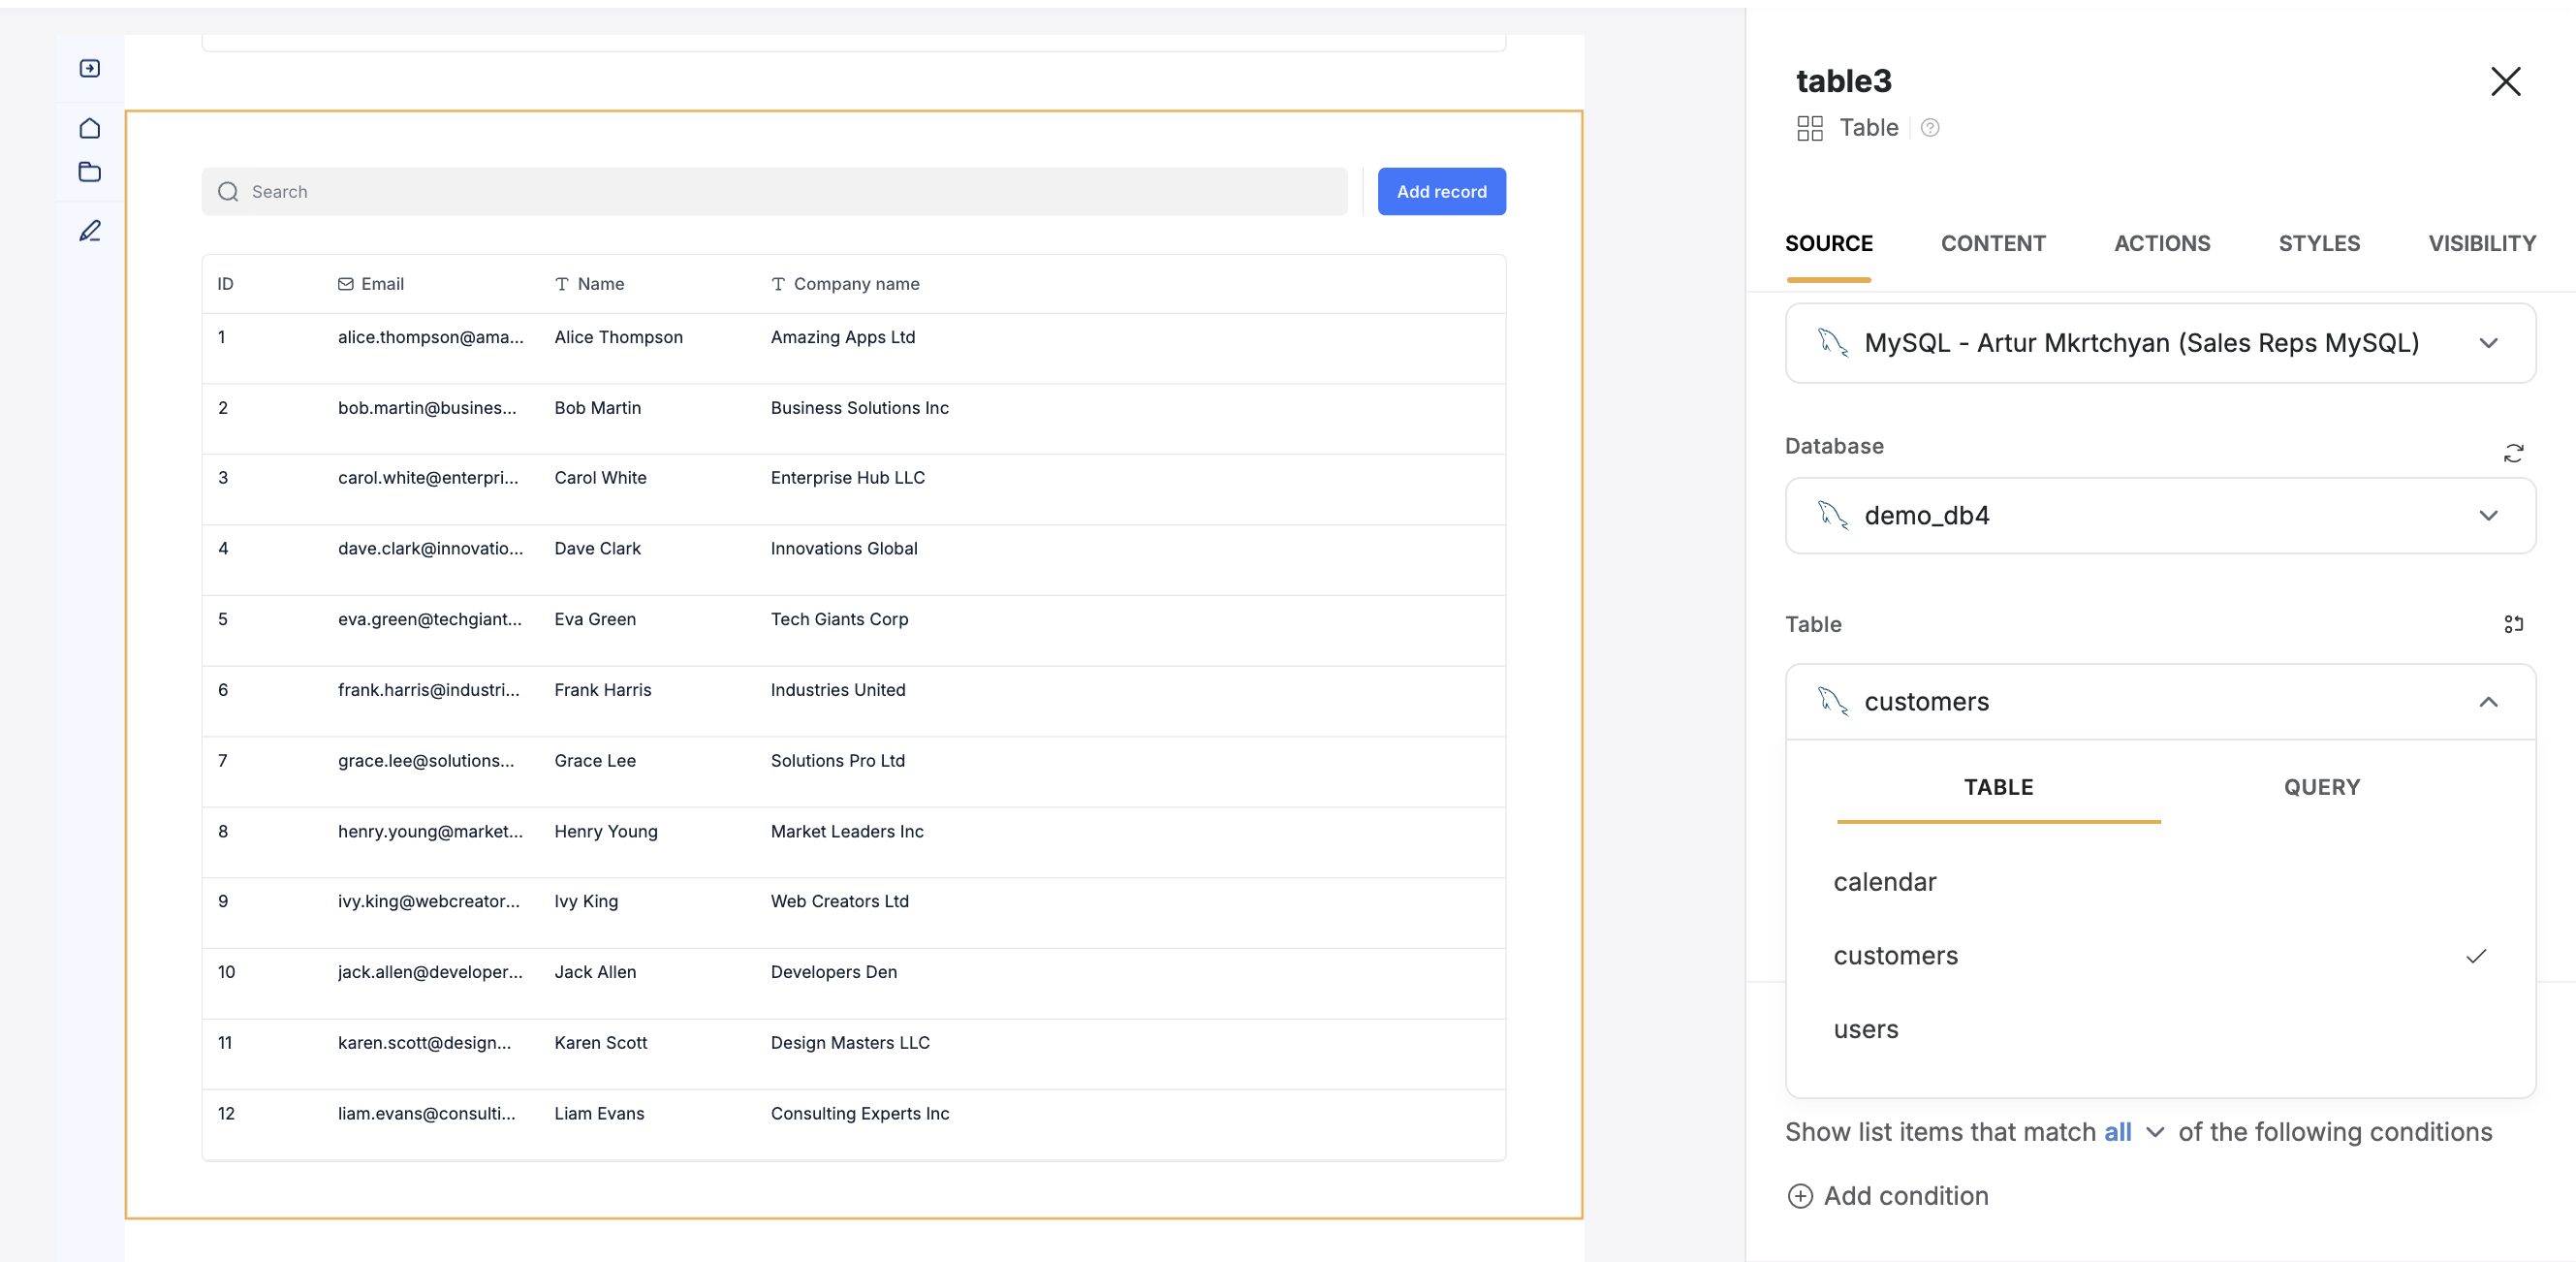Select the users table option
2576x1262 pixels.
pyautogui.click(x=1865, y=1029)
